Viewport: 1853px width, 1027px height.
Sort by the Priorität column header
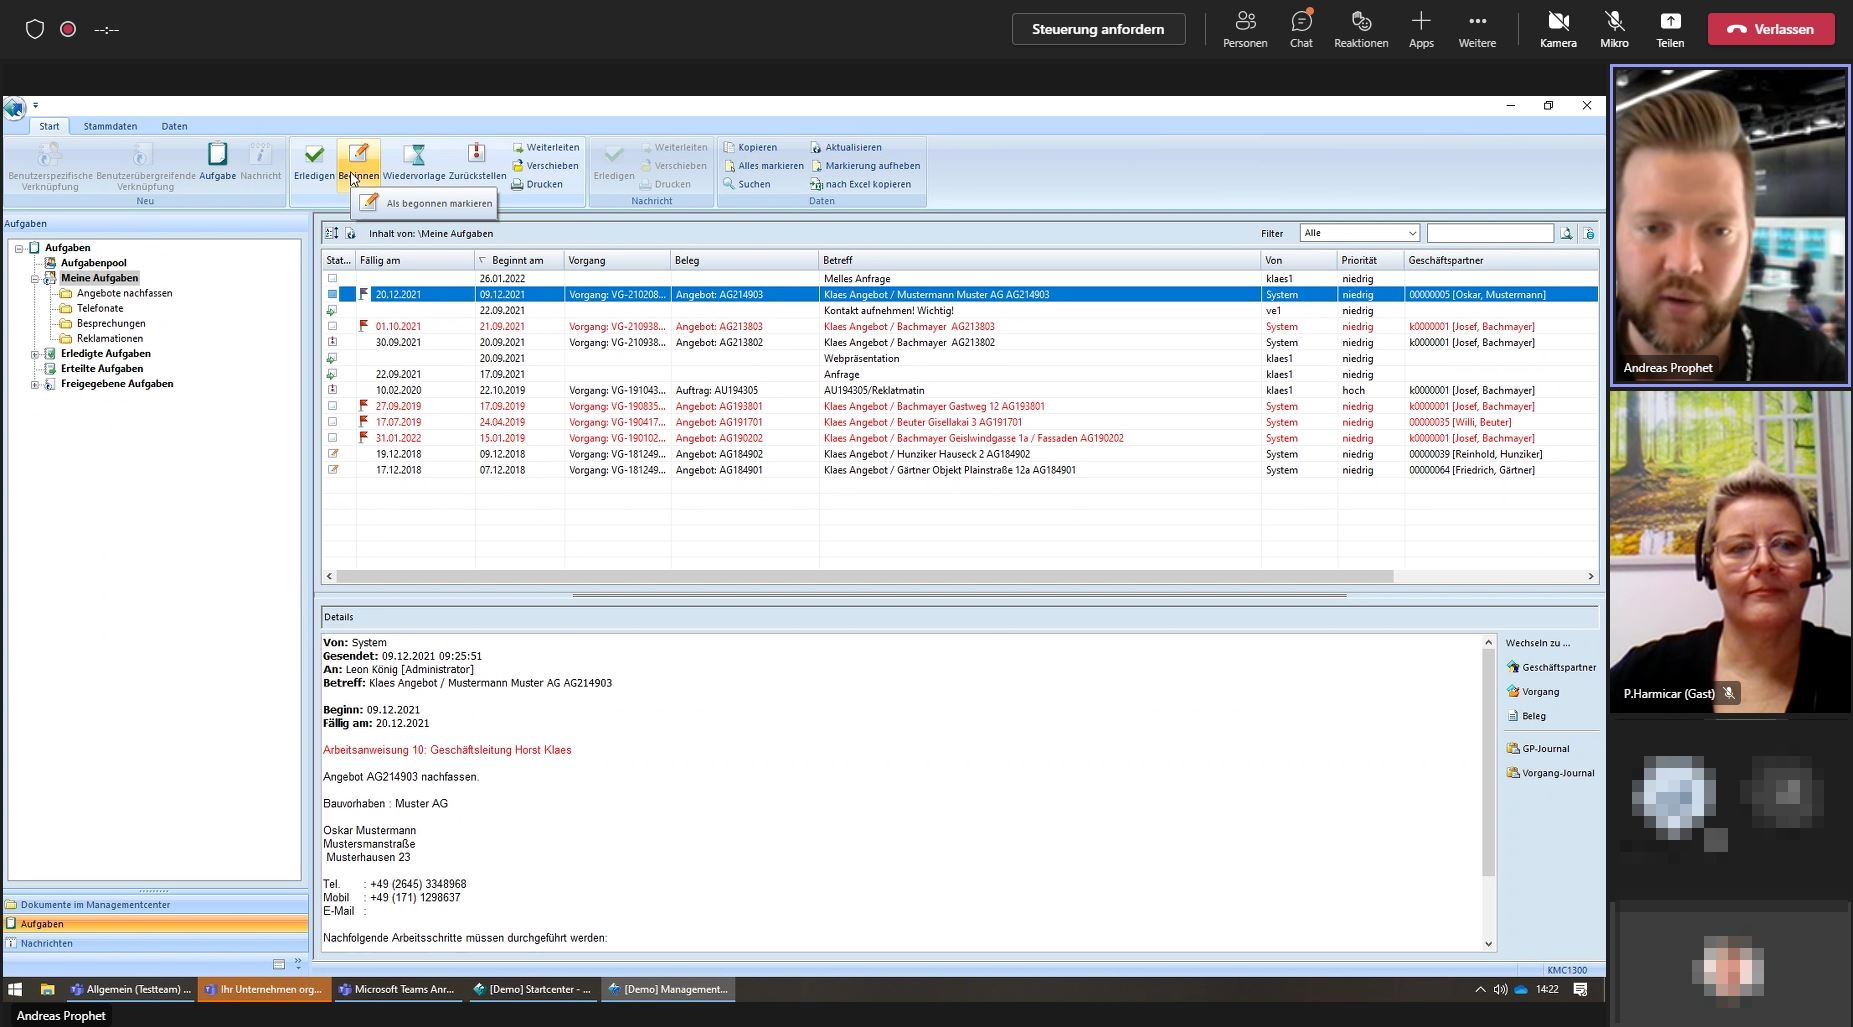(1370, 260)
